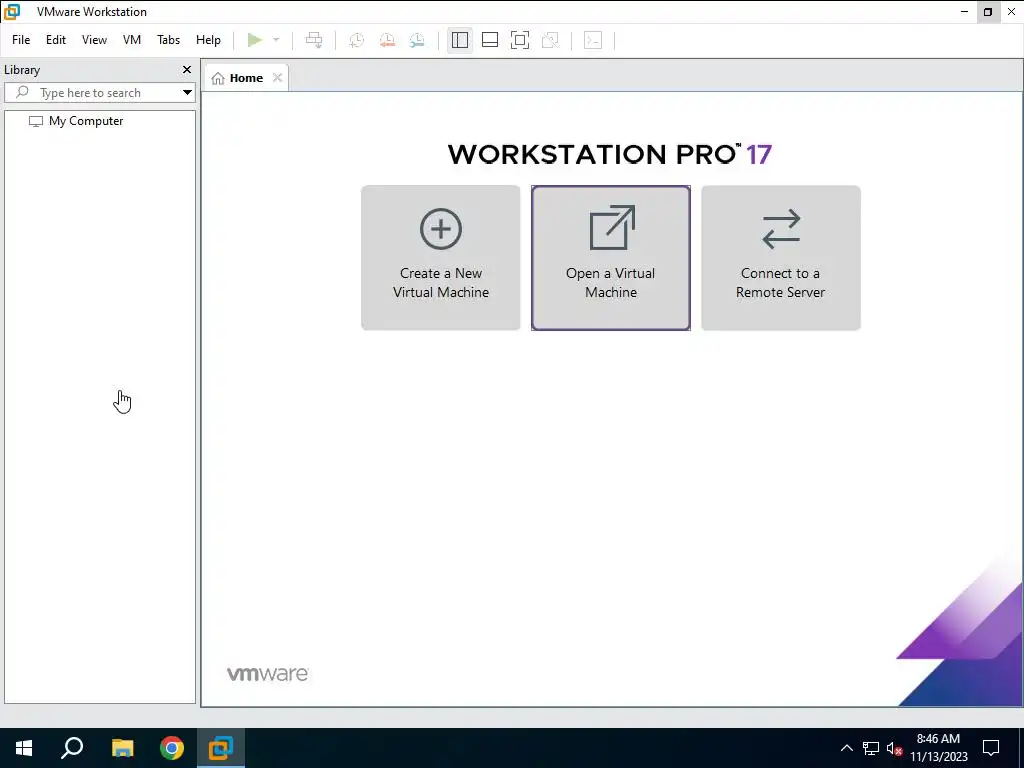1024x768 pixels.
Task: Click Create a New Virtual Machine
Action: (441, 258)
